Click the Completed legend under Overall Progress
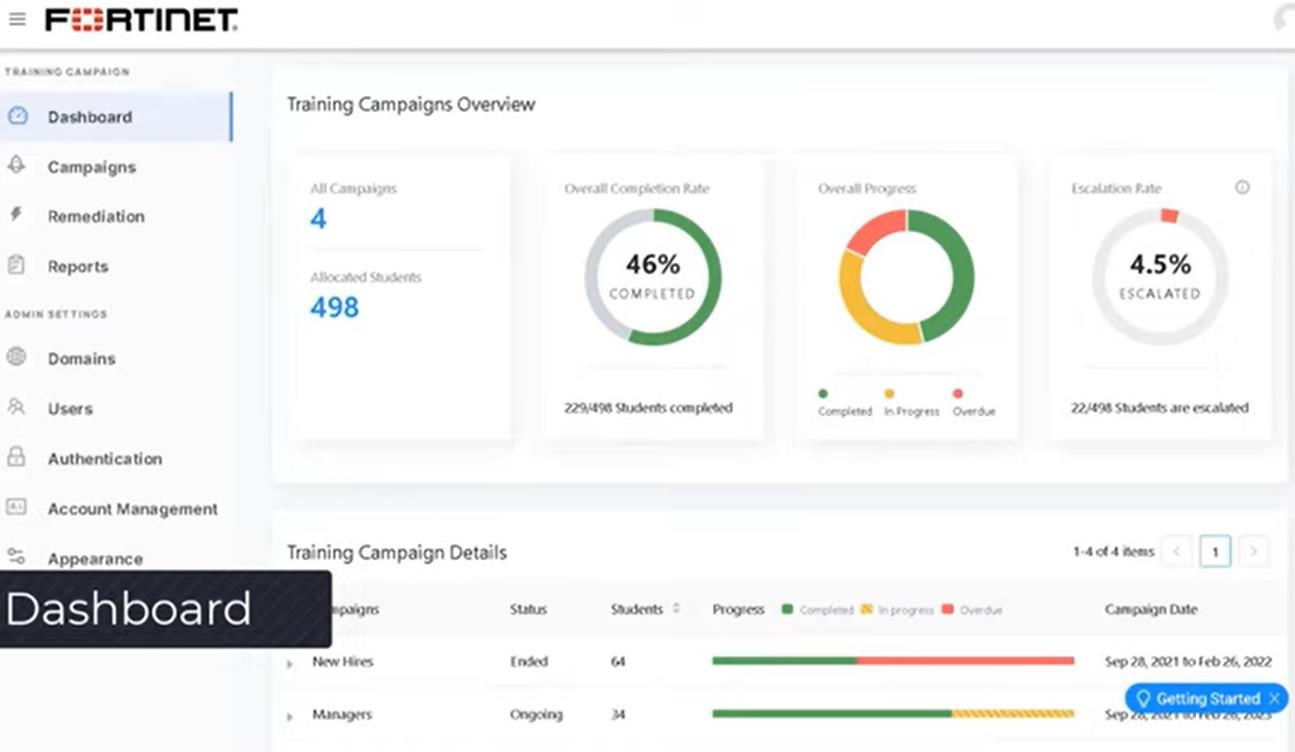Image resolution: width=1295 pixels, height=752 pixels. [844, 403]
